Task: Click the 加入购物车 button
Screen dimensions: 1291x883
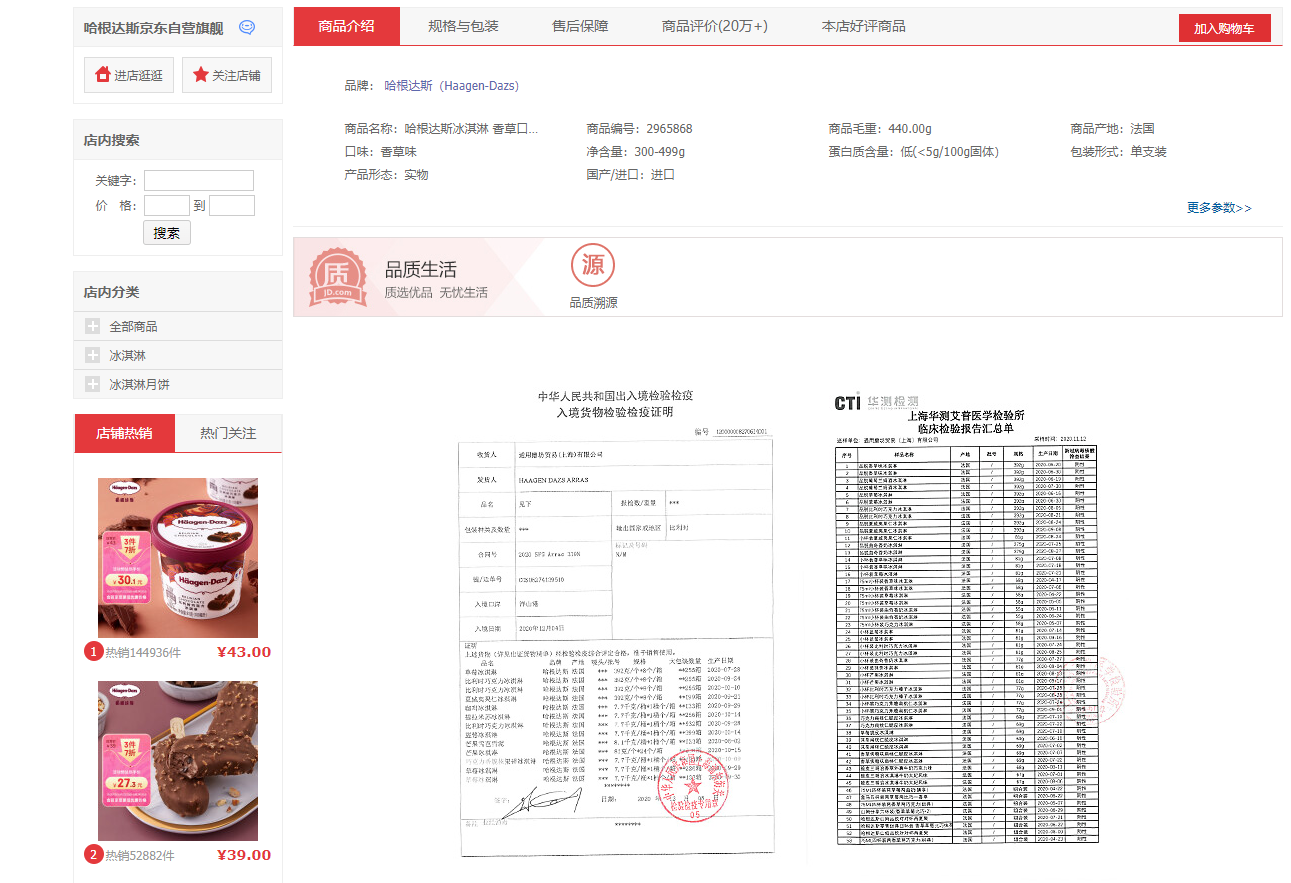Action: click(x=1224, y=29)
